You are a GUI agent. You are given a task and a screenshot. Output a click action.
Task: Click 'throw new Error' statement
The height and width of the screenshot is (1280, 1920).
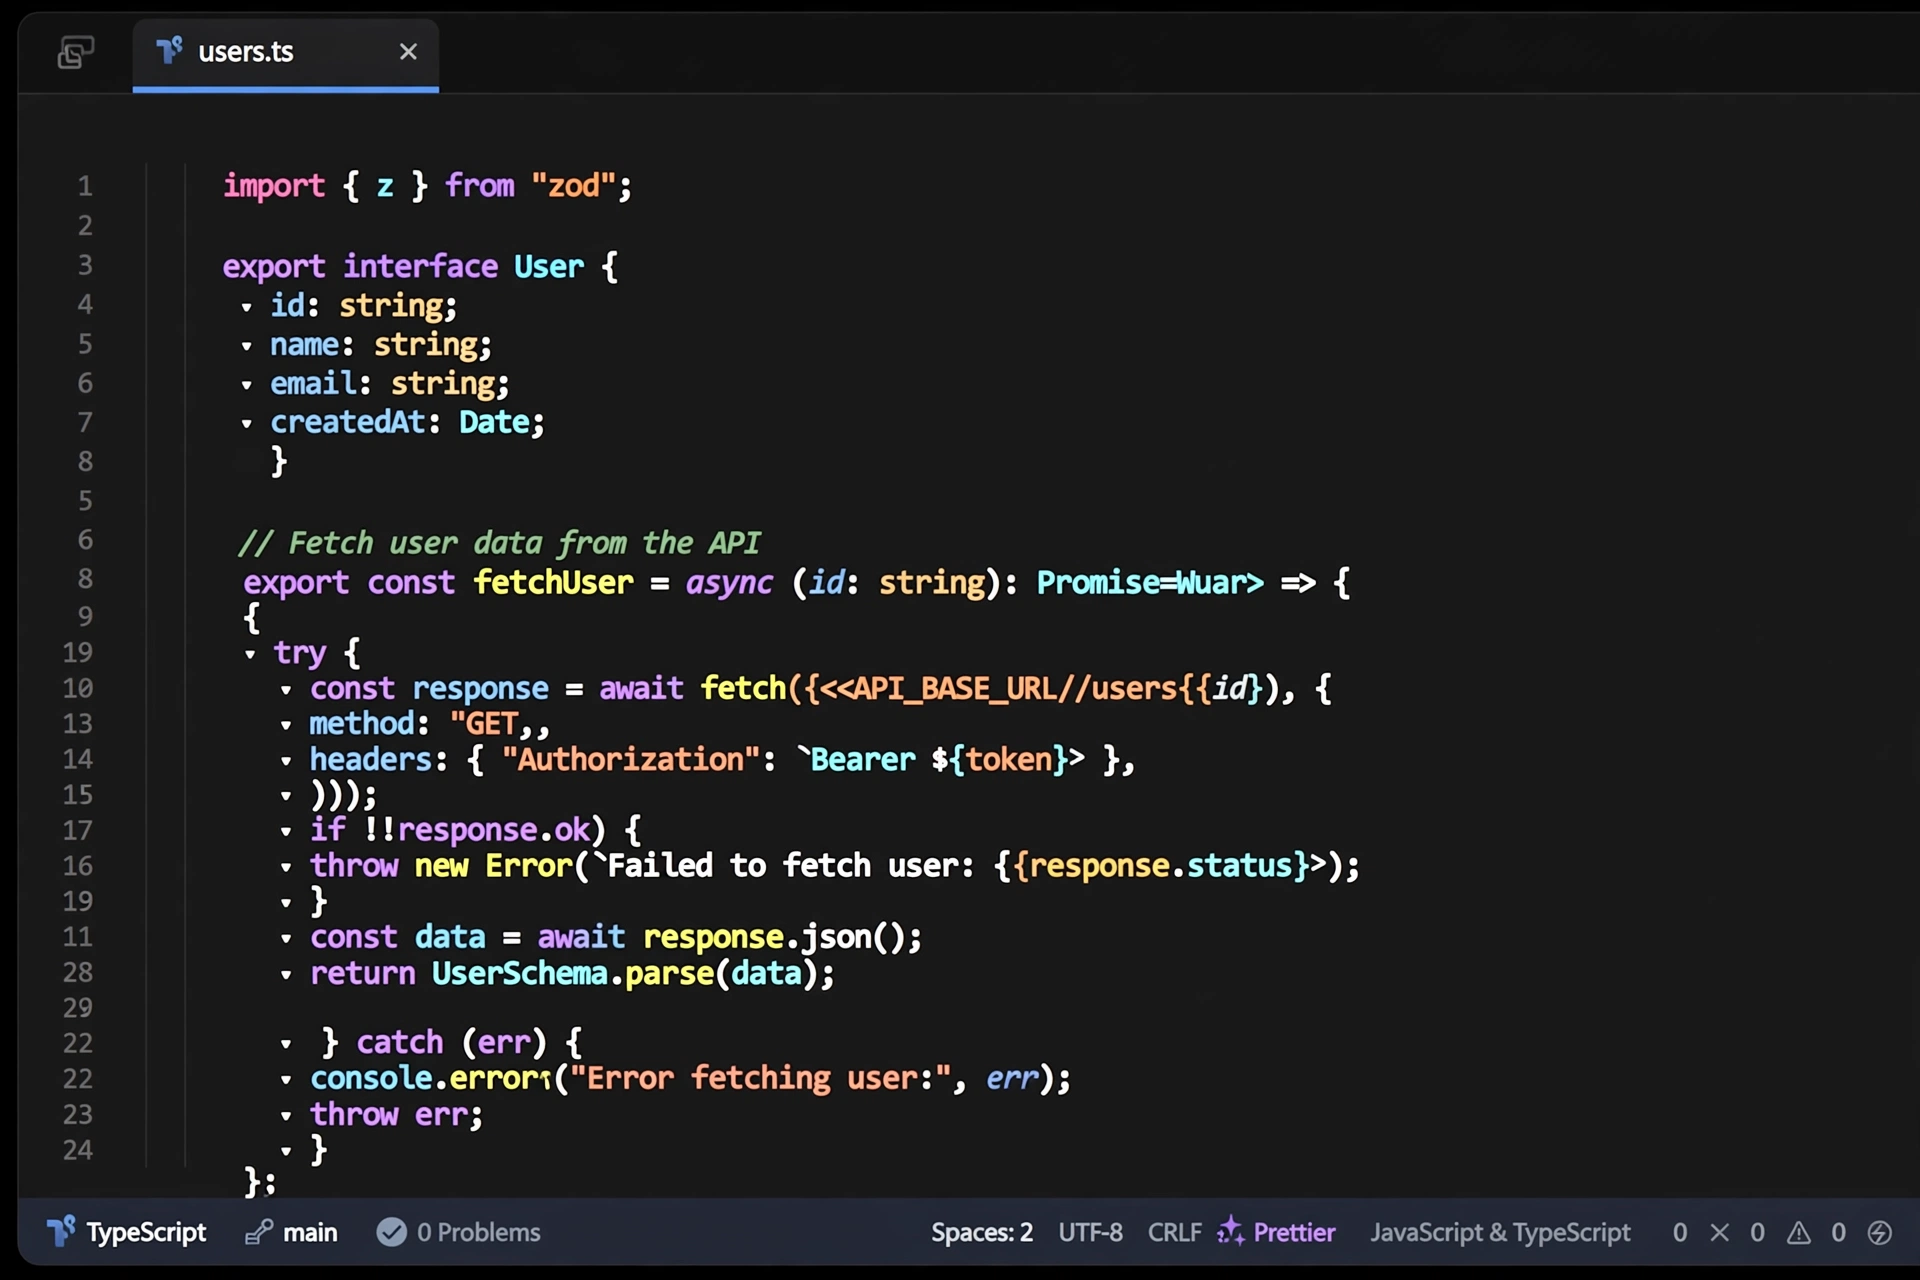click(x=835, y=866)
